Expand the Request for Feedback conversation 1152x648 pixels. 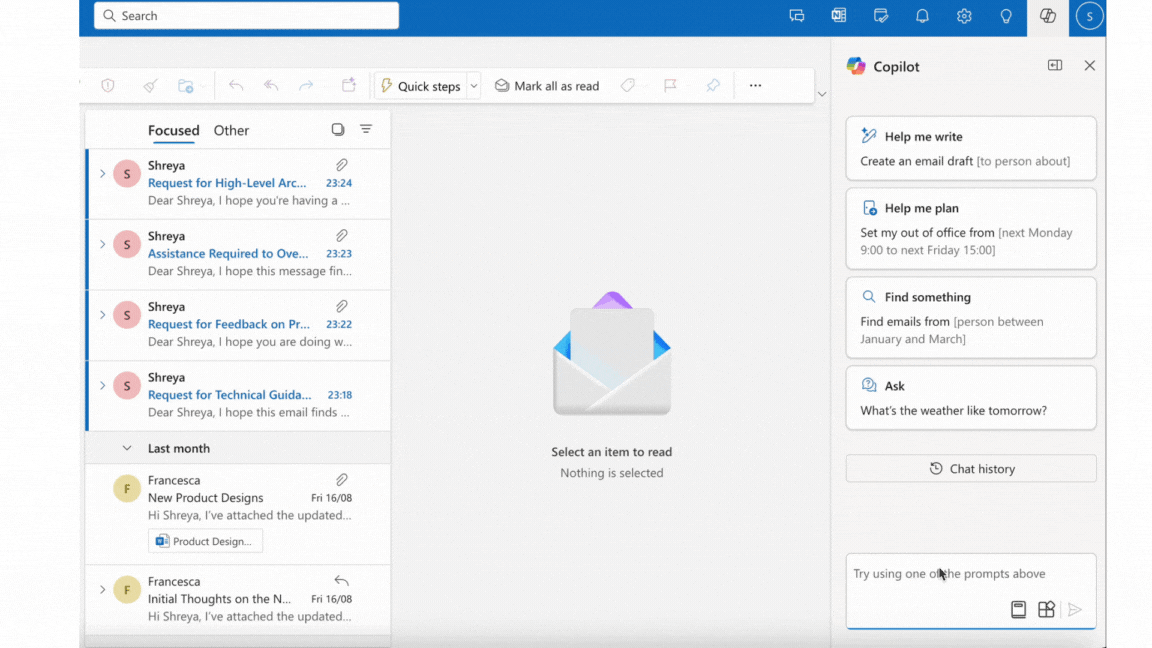coord(103,315)
